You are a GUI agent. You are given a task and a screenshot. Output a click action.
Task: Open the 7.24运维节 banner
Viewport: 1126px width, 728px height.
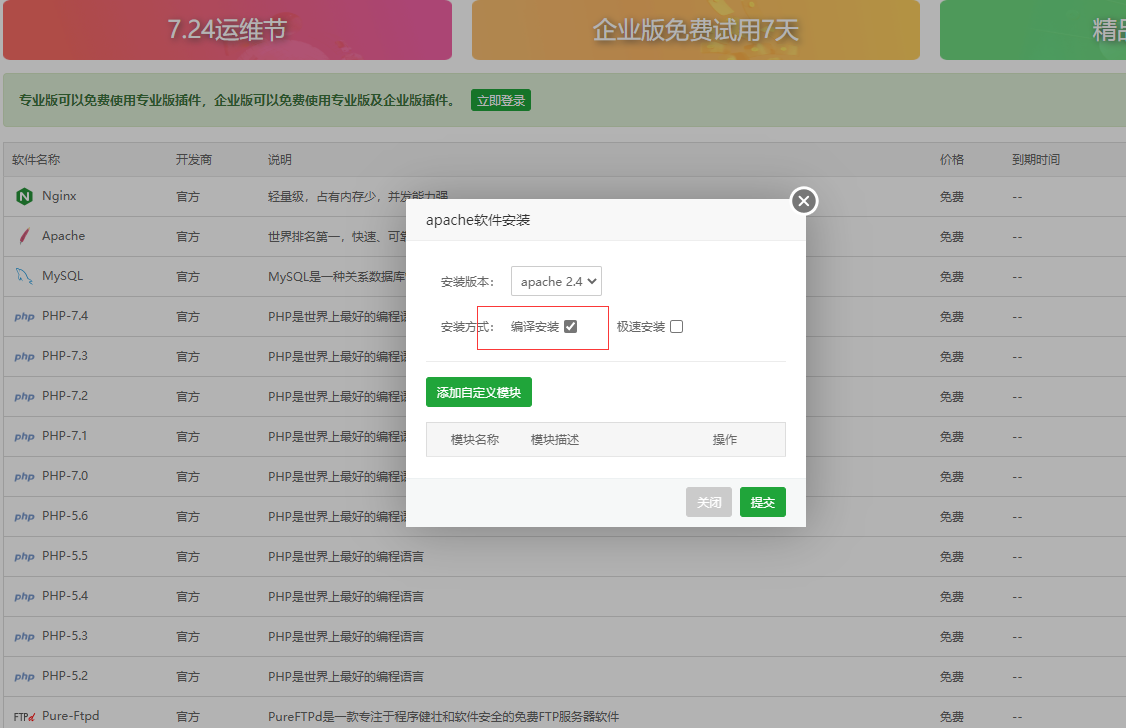(228, 29)
